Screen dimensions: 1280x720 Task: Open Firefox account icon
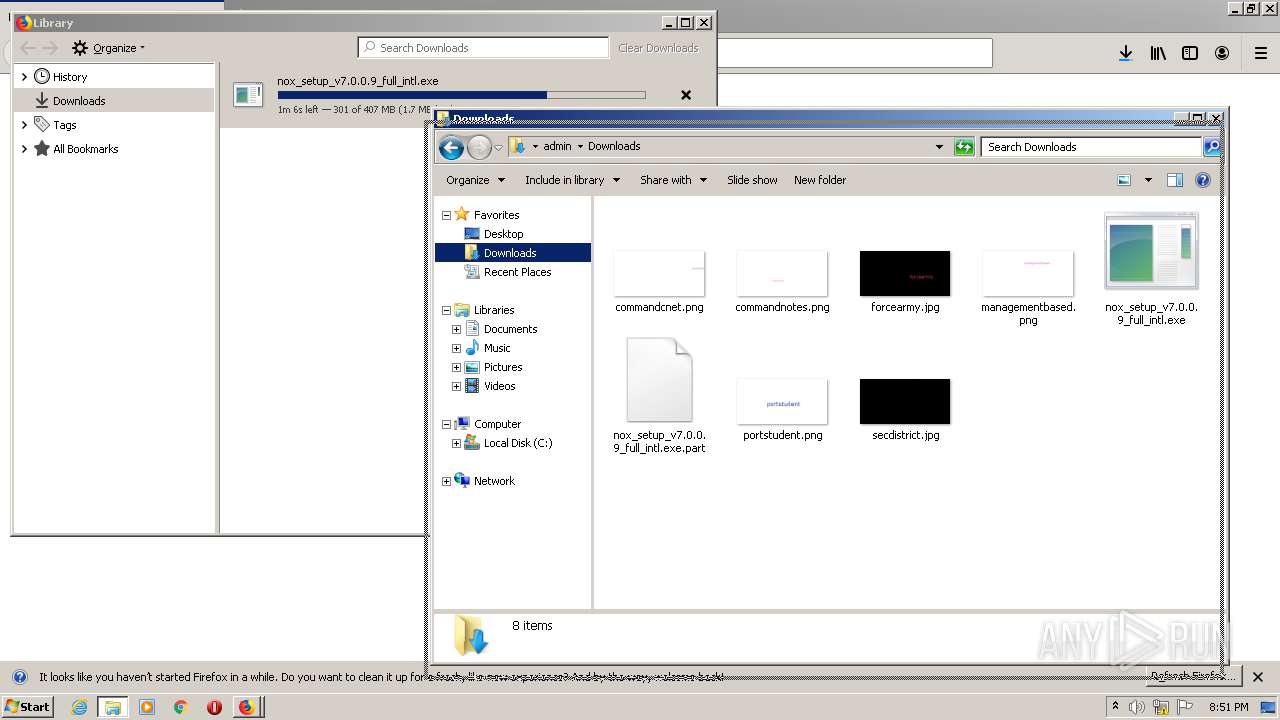(x=1222, y=53)
